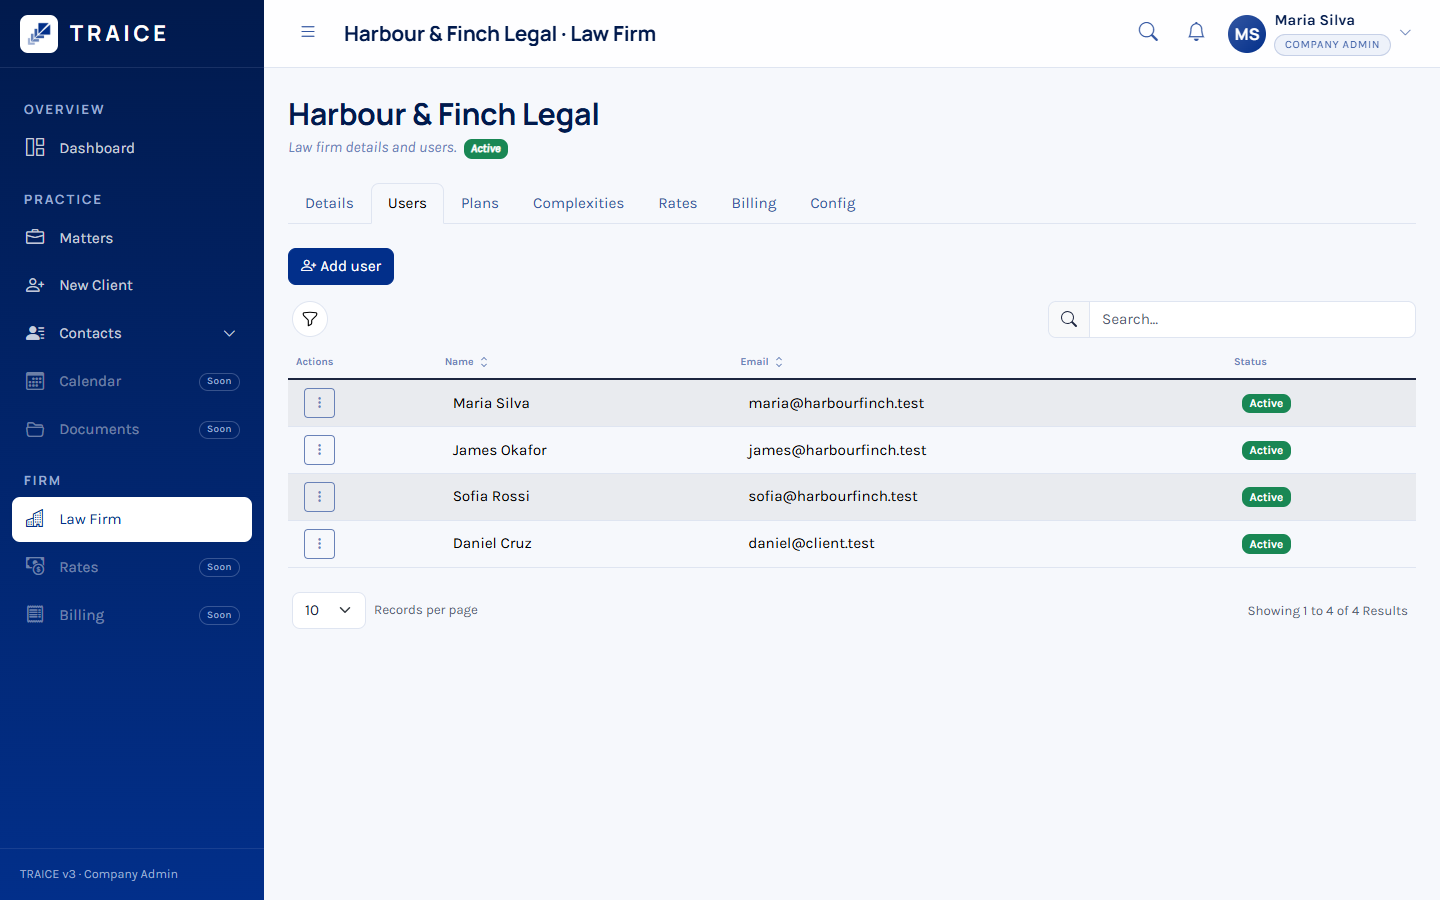The height and width of the screenshot is (900, 1440).
Task: Open the table filter funnel icon
Action: tap(310, 319)
